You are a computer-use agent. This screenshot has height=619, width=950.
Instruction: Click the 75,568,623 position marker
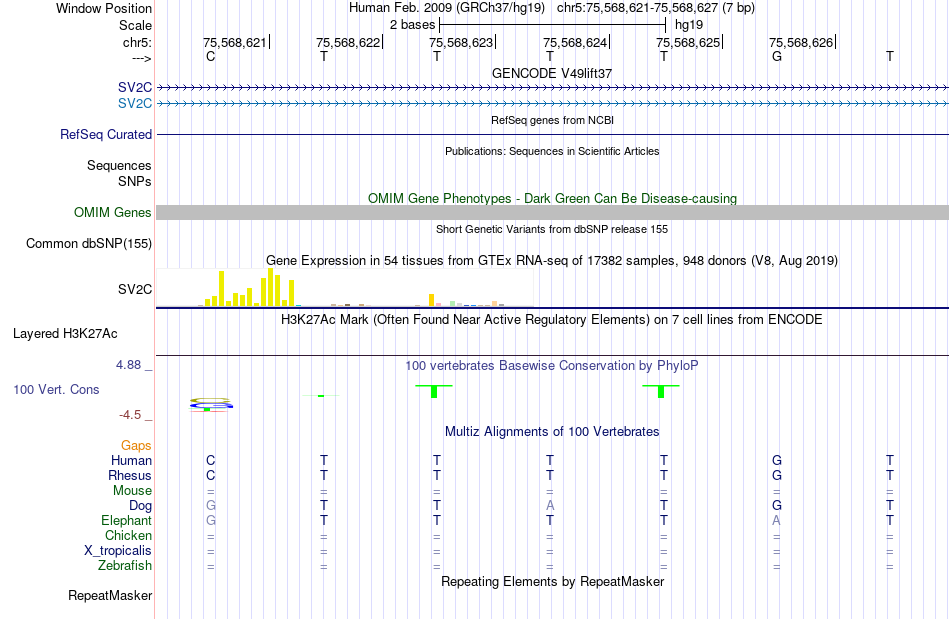point(462,42)
